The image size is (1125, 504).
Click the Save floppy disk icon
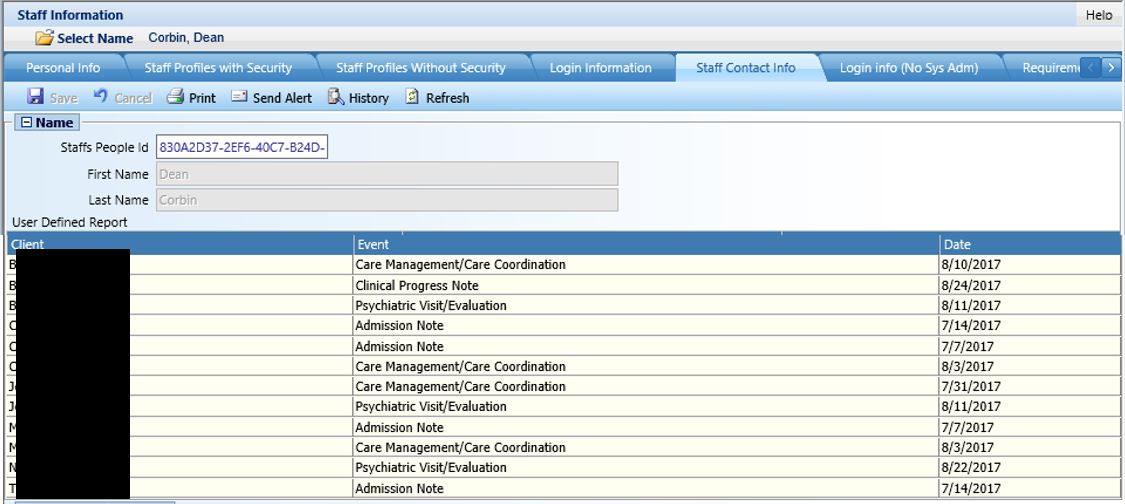click(36, 96)
